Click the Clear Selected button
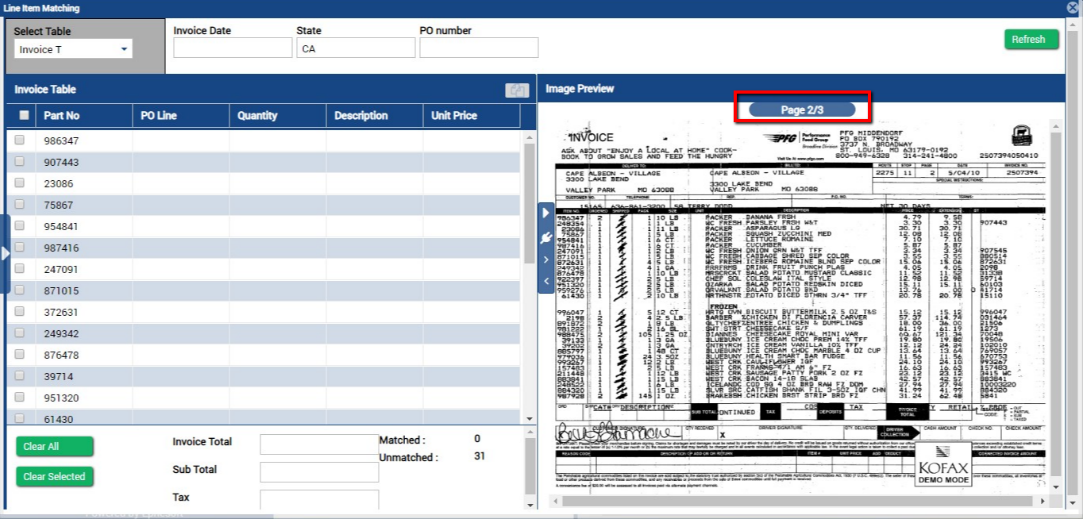This screenshot has height=519, width=1083. (55, 476)
